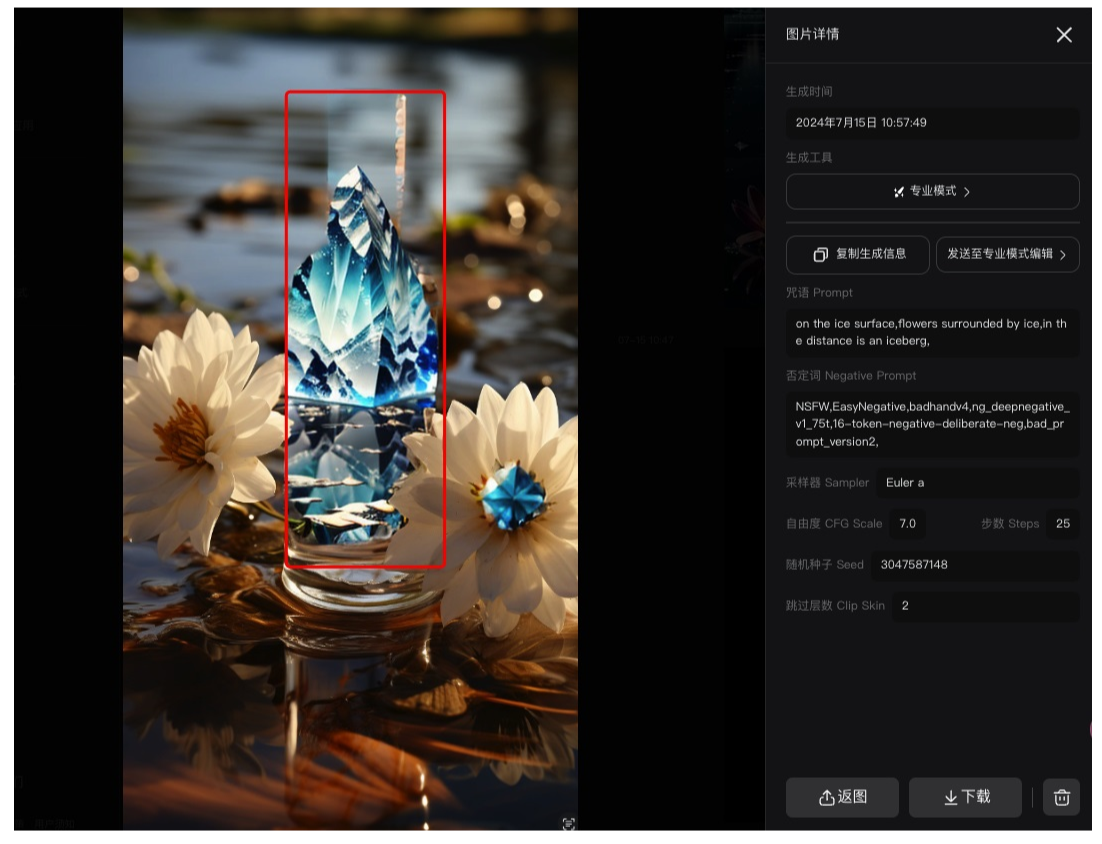Click the Steps value 25
Image resolution: width=1102 pixels, height=844 pixels.
tap(1062, 523)
